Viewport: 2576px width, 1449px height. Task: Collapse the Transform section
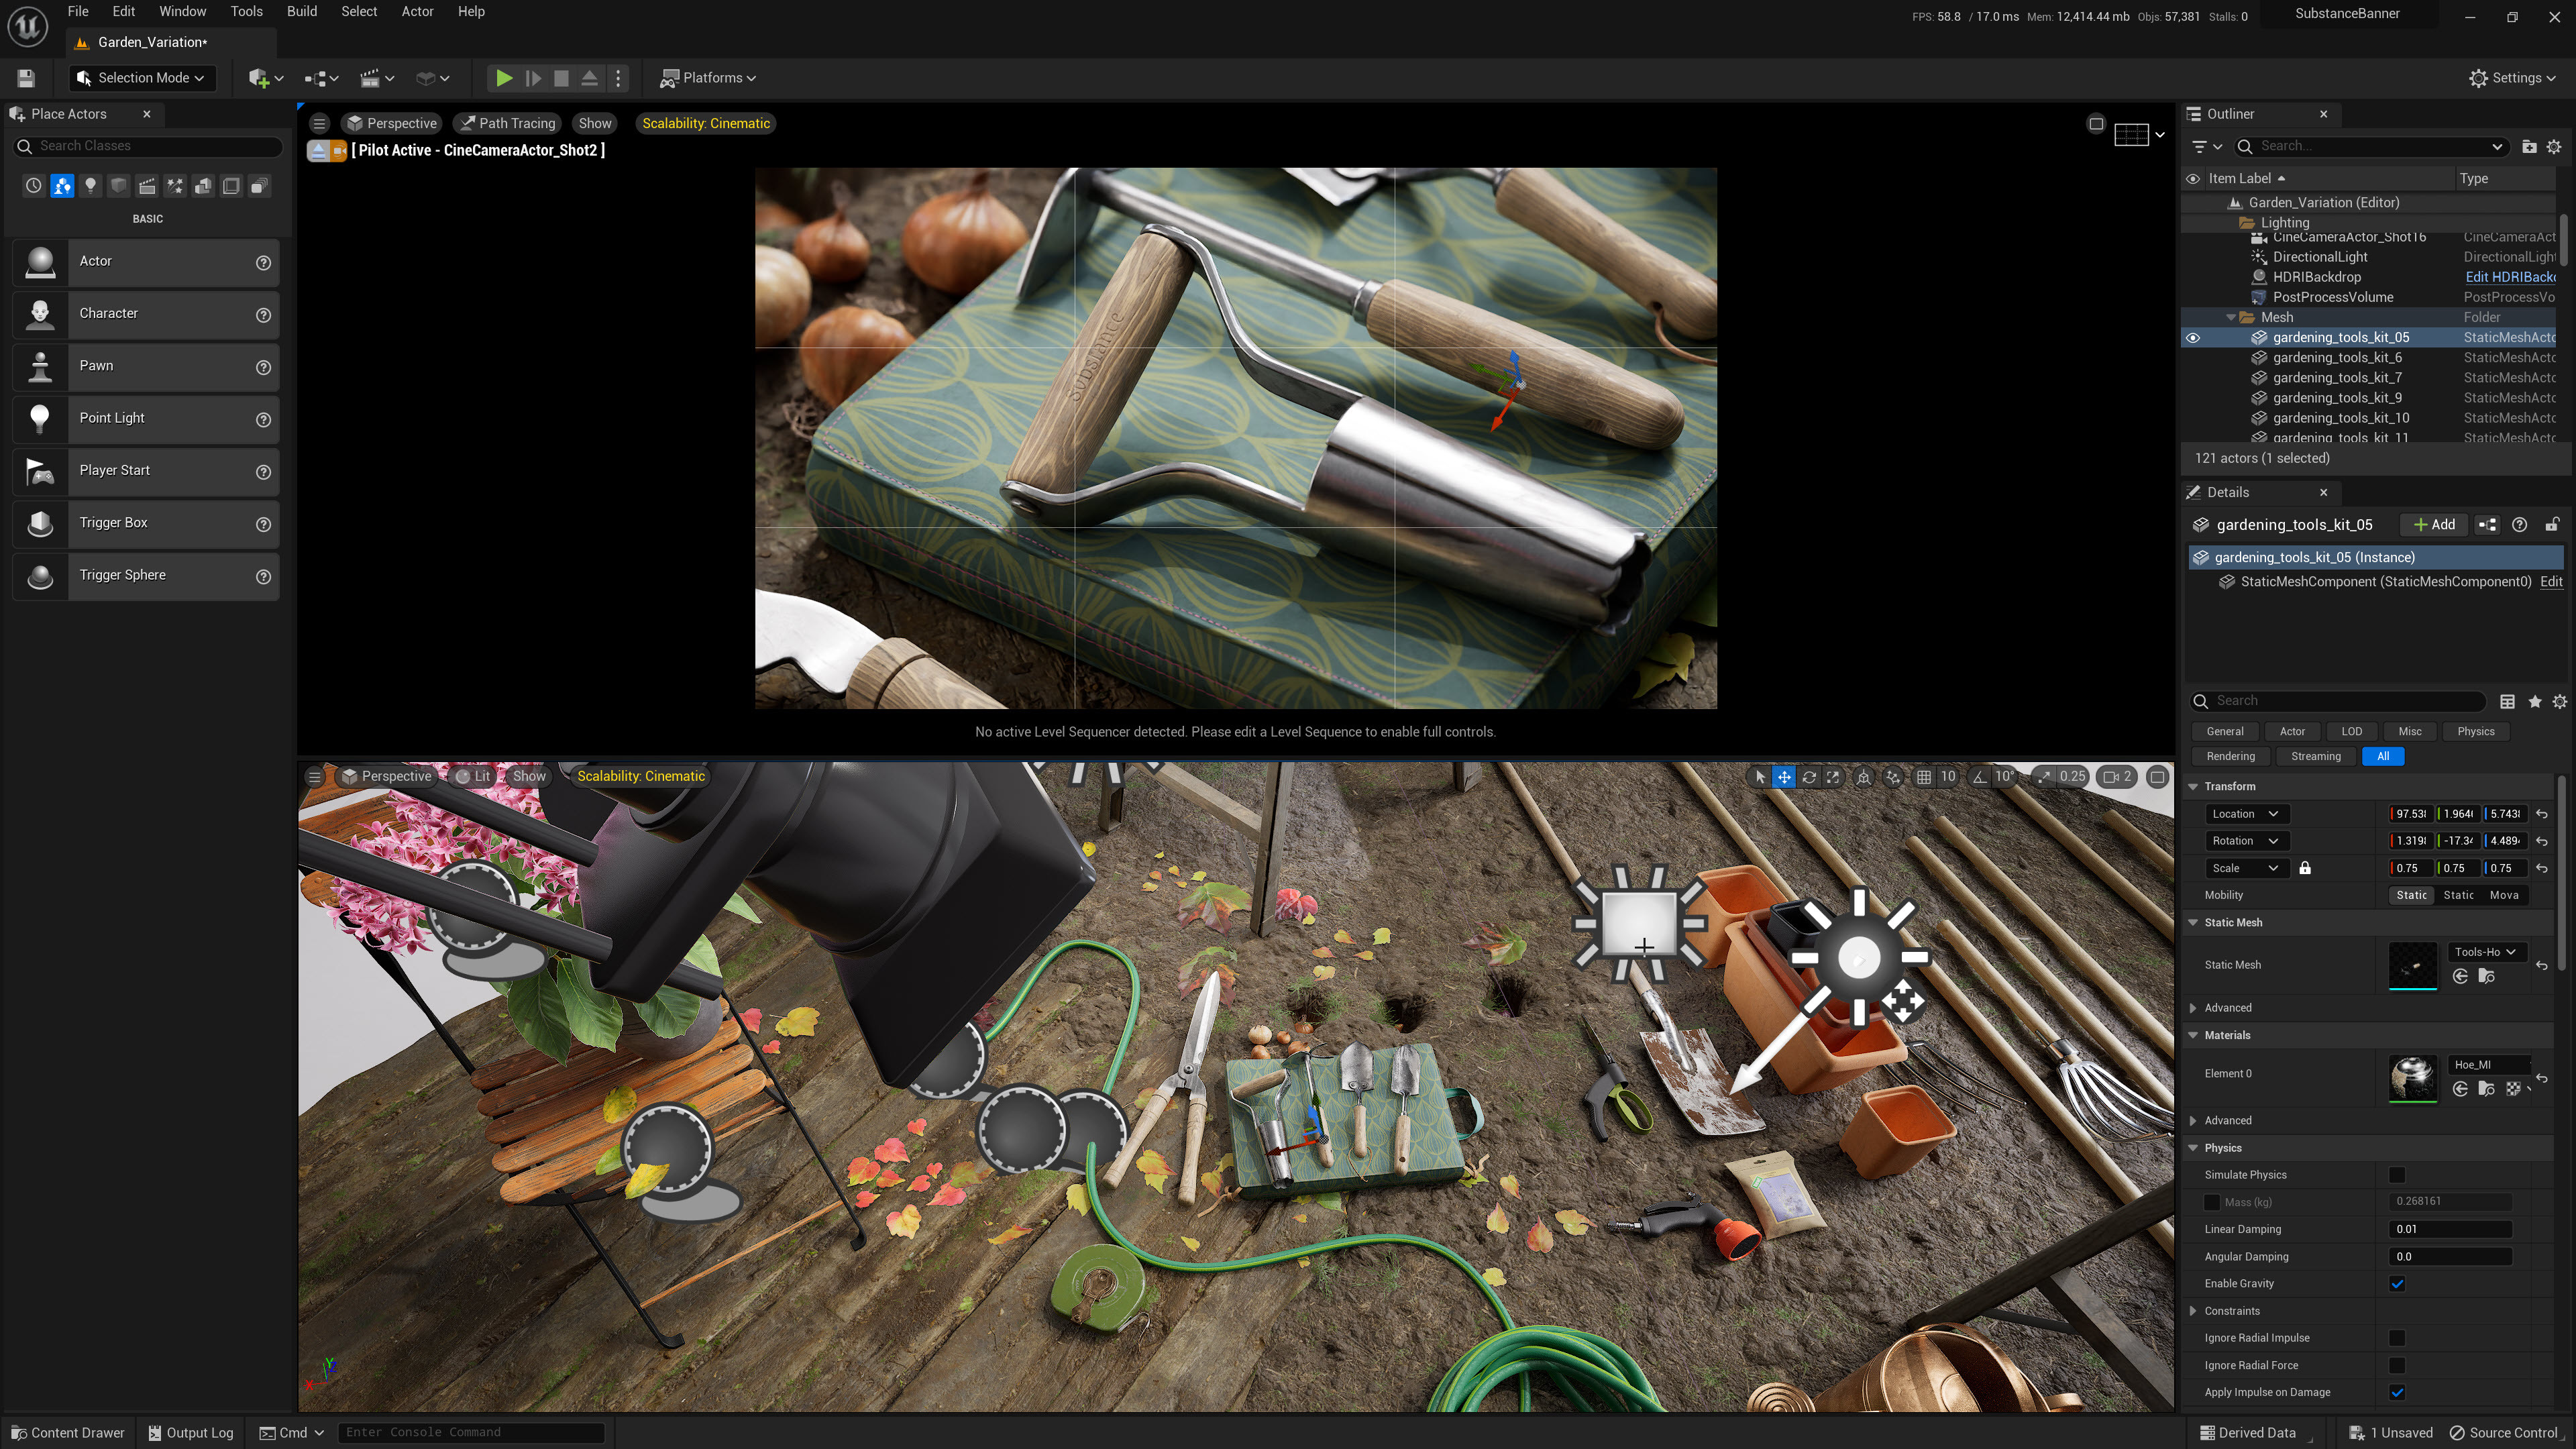pos(2194,786)
